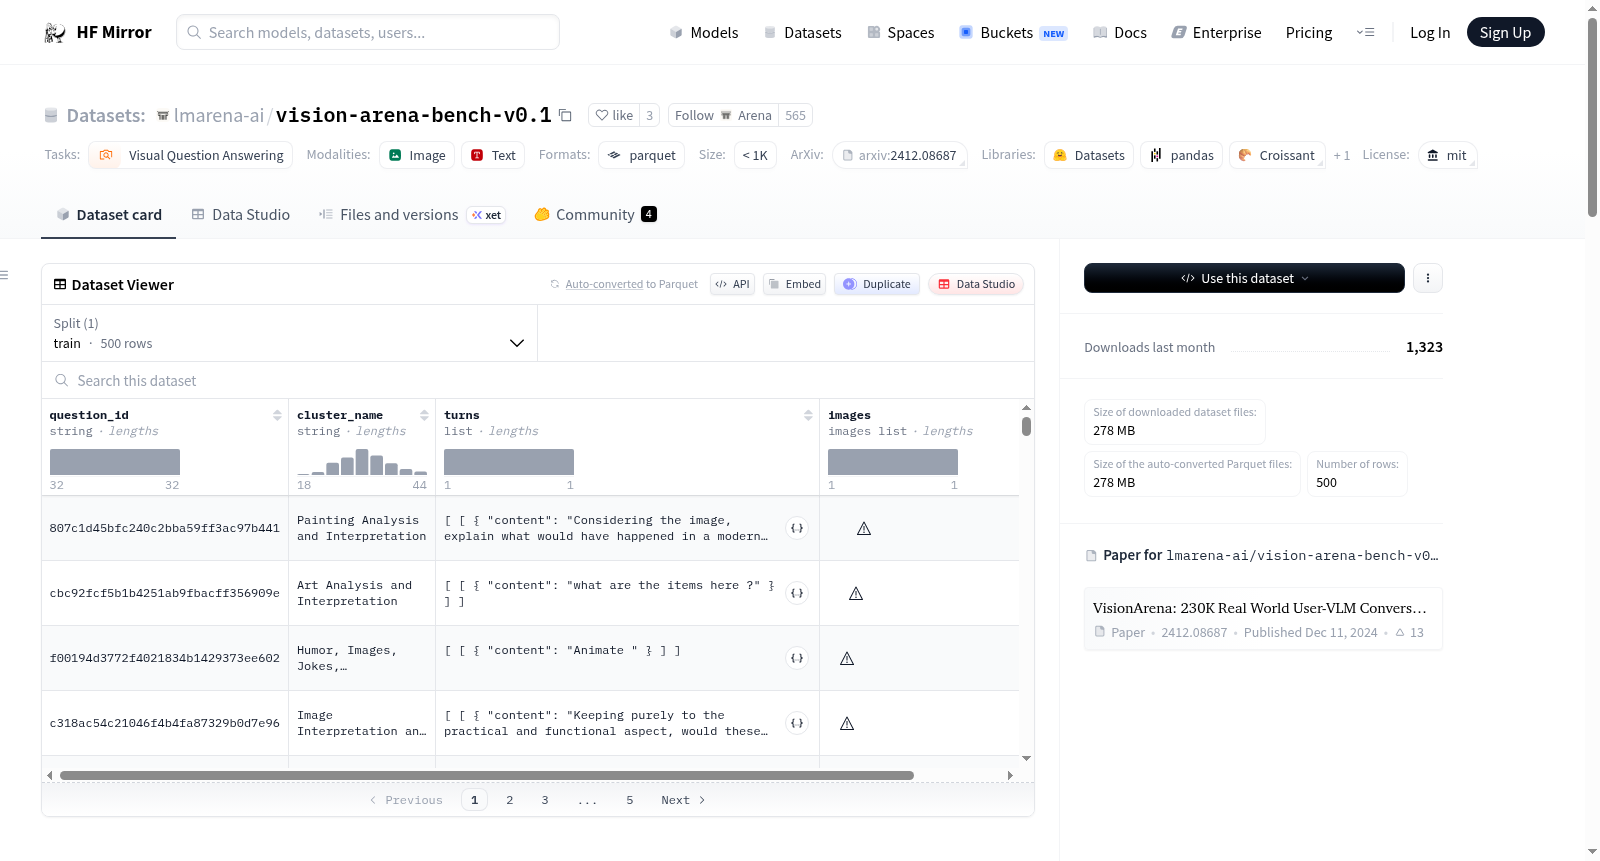Open Spaces in the top navigation
Image resolution: width=1600 pixels, height=861 pixels.
point(900,32)
